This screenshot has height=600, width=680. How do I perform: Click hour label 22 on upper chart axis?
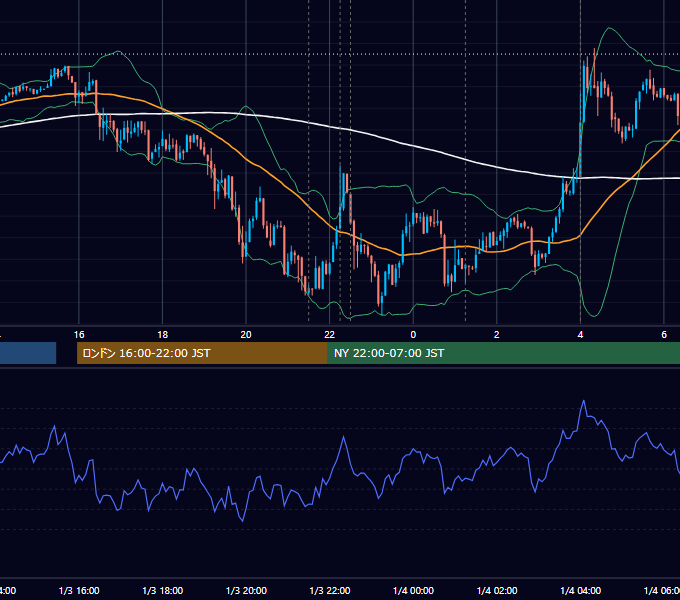click(330, 335)
